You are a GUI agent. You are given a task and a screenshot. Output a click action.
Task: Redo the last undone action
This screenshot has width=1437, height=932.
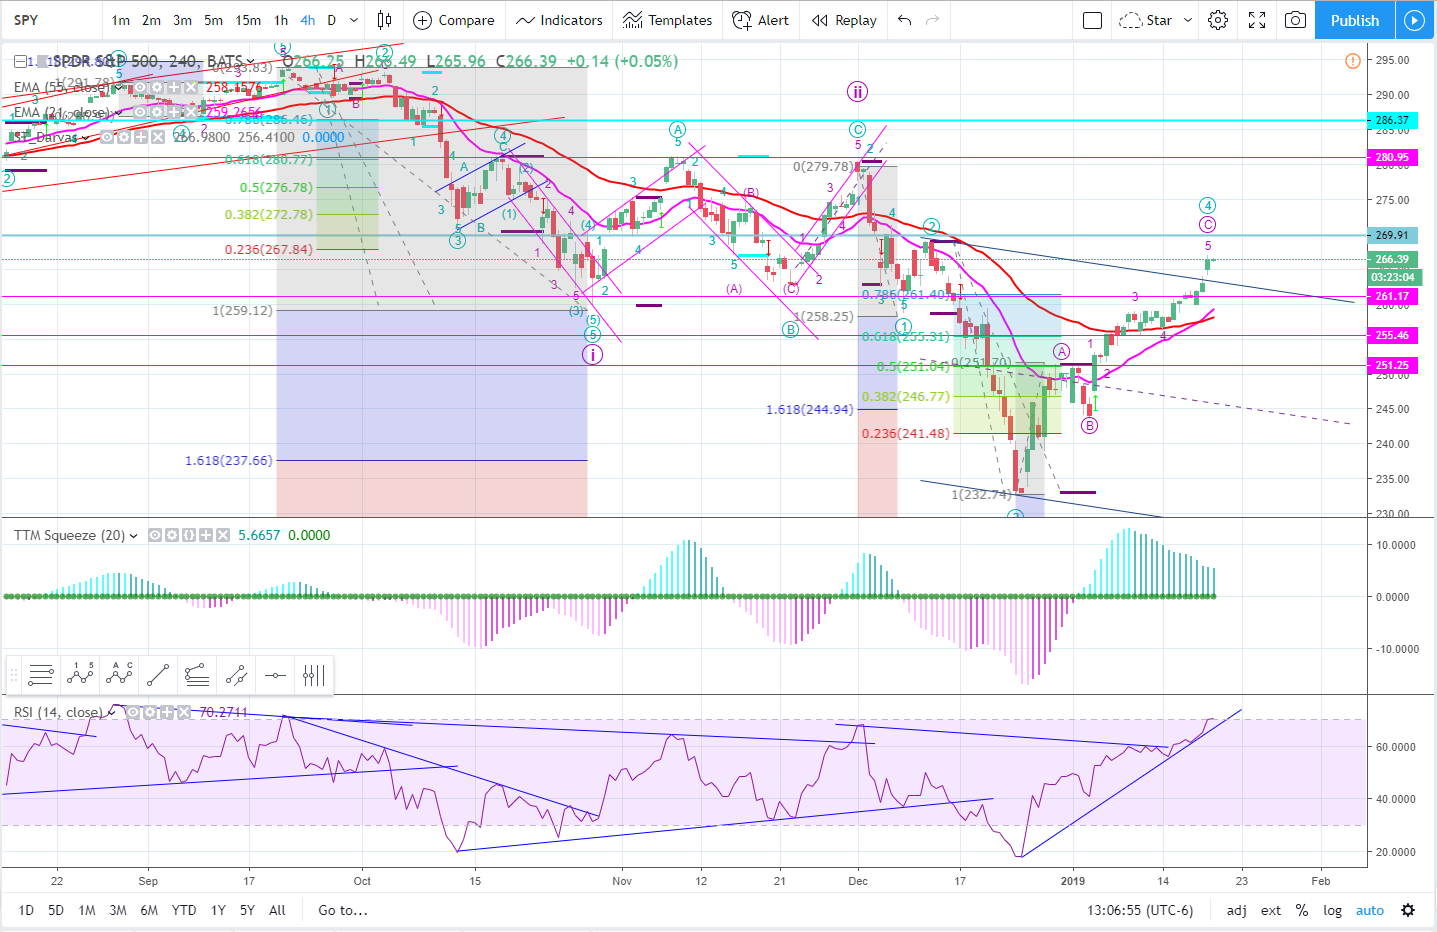932,20
